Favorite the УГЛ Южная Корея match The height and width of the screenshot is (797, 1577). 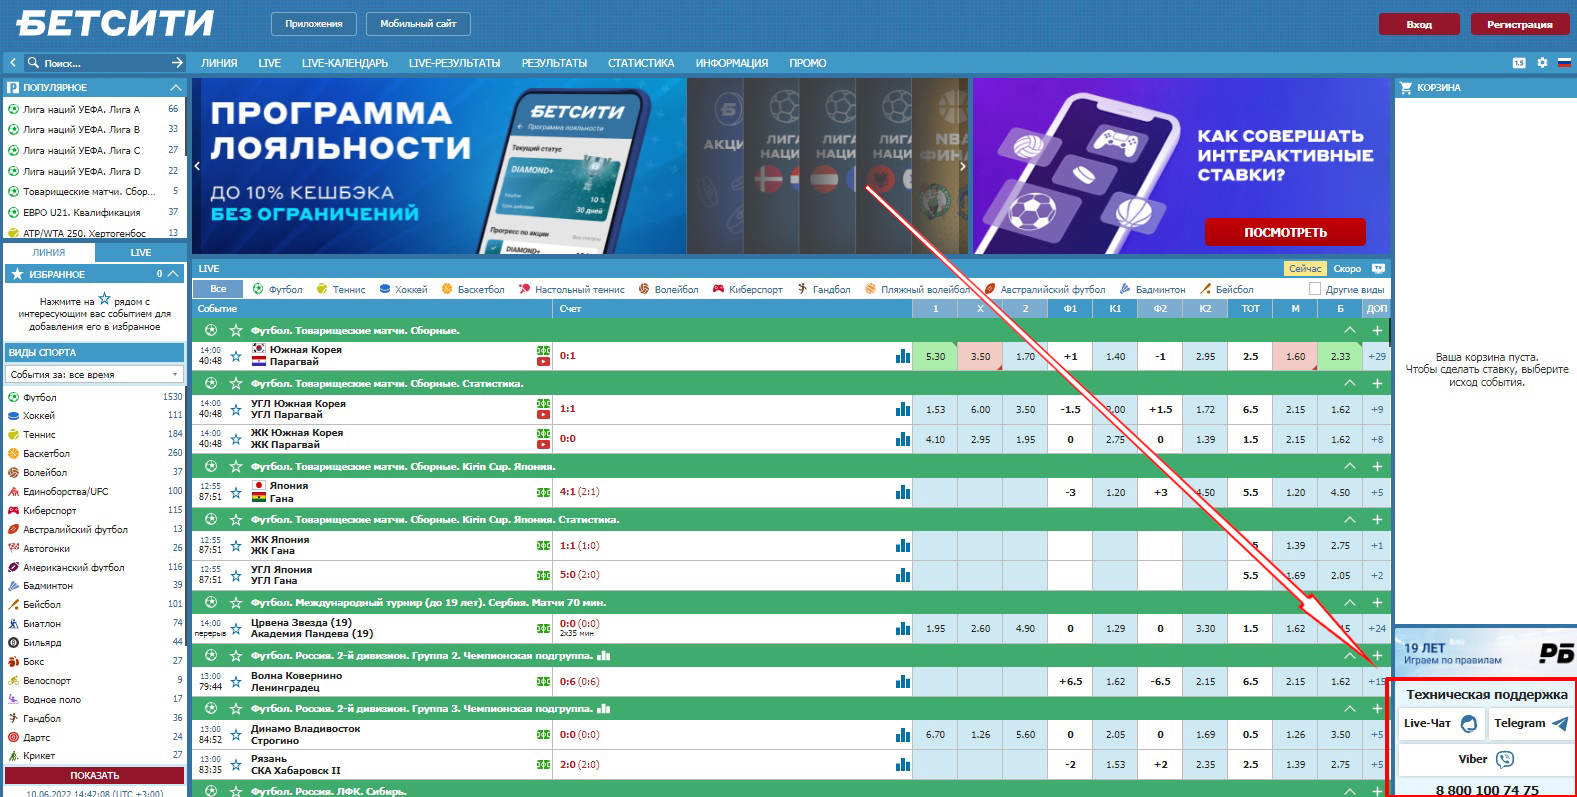coord(236,409)
